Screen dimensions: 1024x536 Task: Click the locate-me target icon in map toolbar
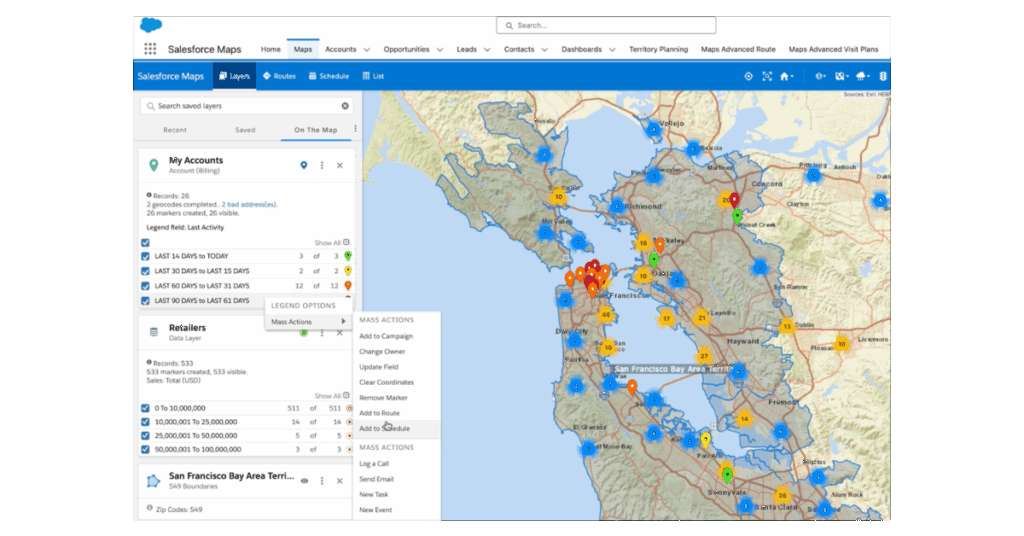[748, 76]
